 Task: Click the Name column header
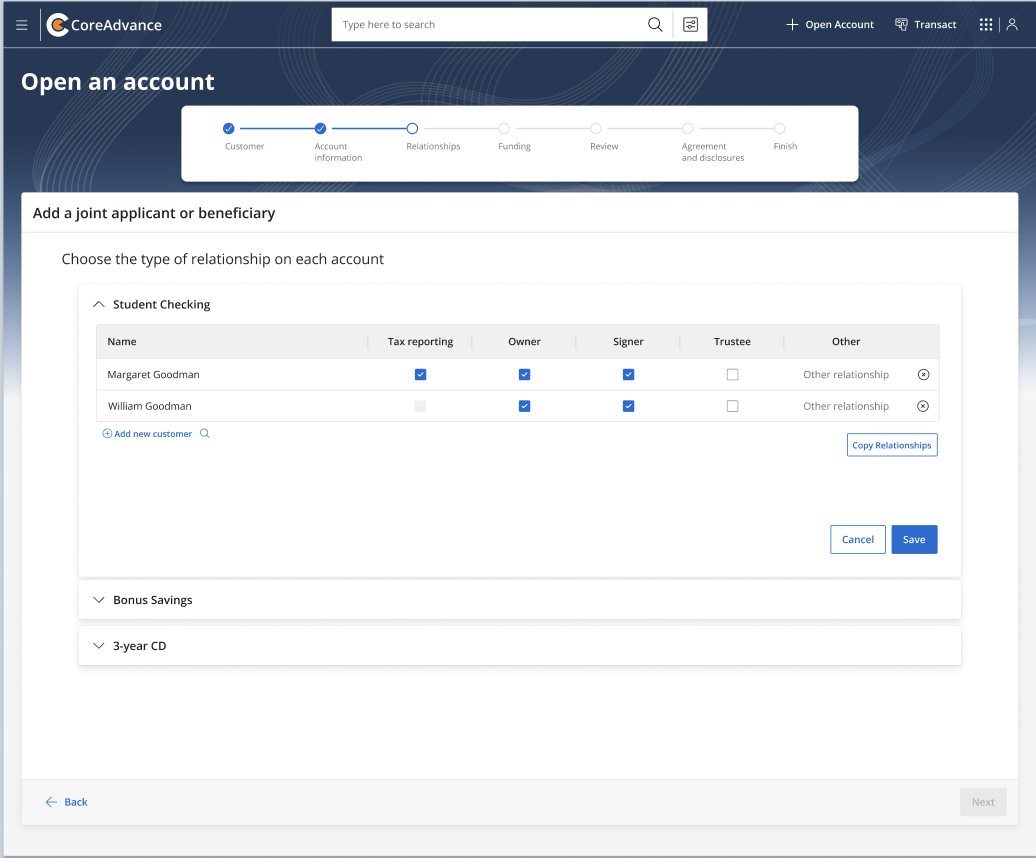click(122, 341)
